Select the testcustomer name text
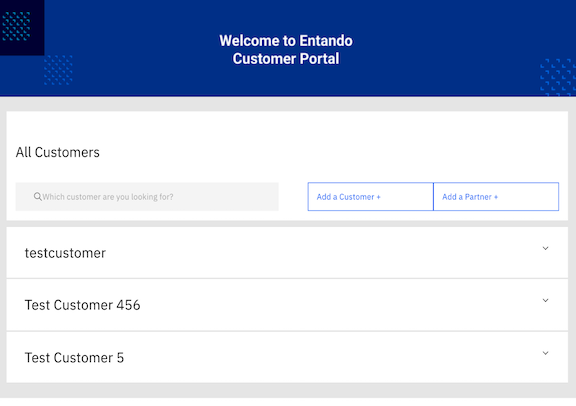Image resolution: width=576 pixels, height=406 pixels. point(65,253)
